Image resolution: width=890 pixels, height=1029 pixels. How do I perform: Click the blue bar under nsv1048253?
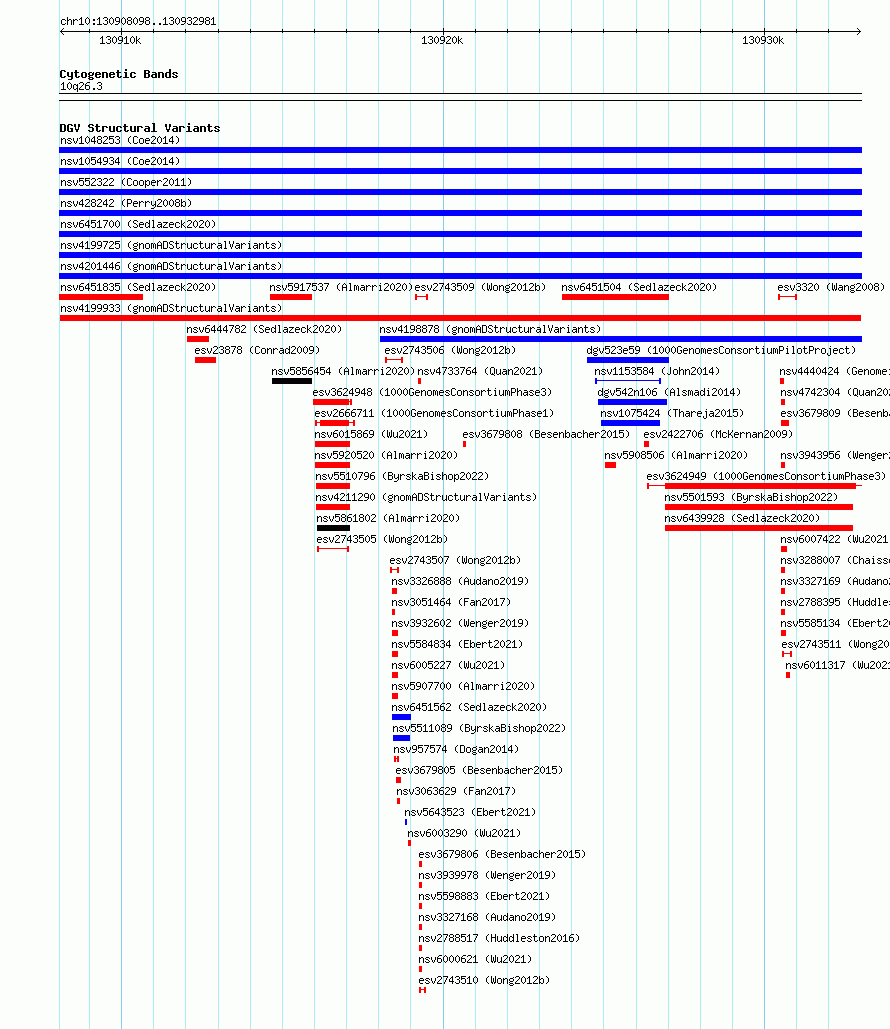(461, 150)
